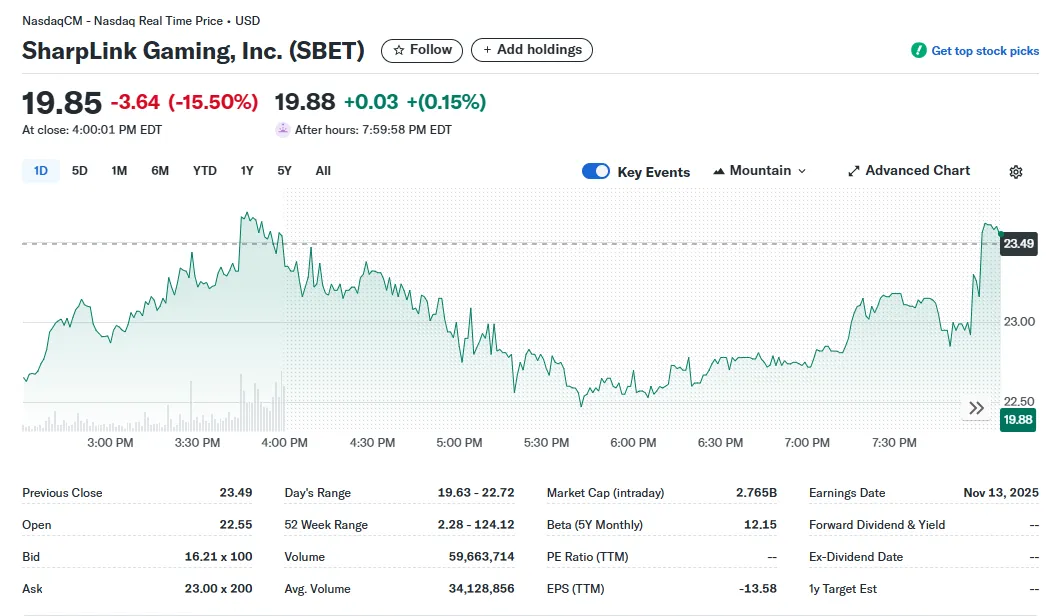Image resolution: width=1053 pixels, height=616 pixels.
Task: Click the green 19.88 current price tag
Action: click(1018, 420)
